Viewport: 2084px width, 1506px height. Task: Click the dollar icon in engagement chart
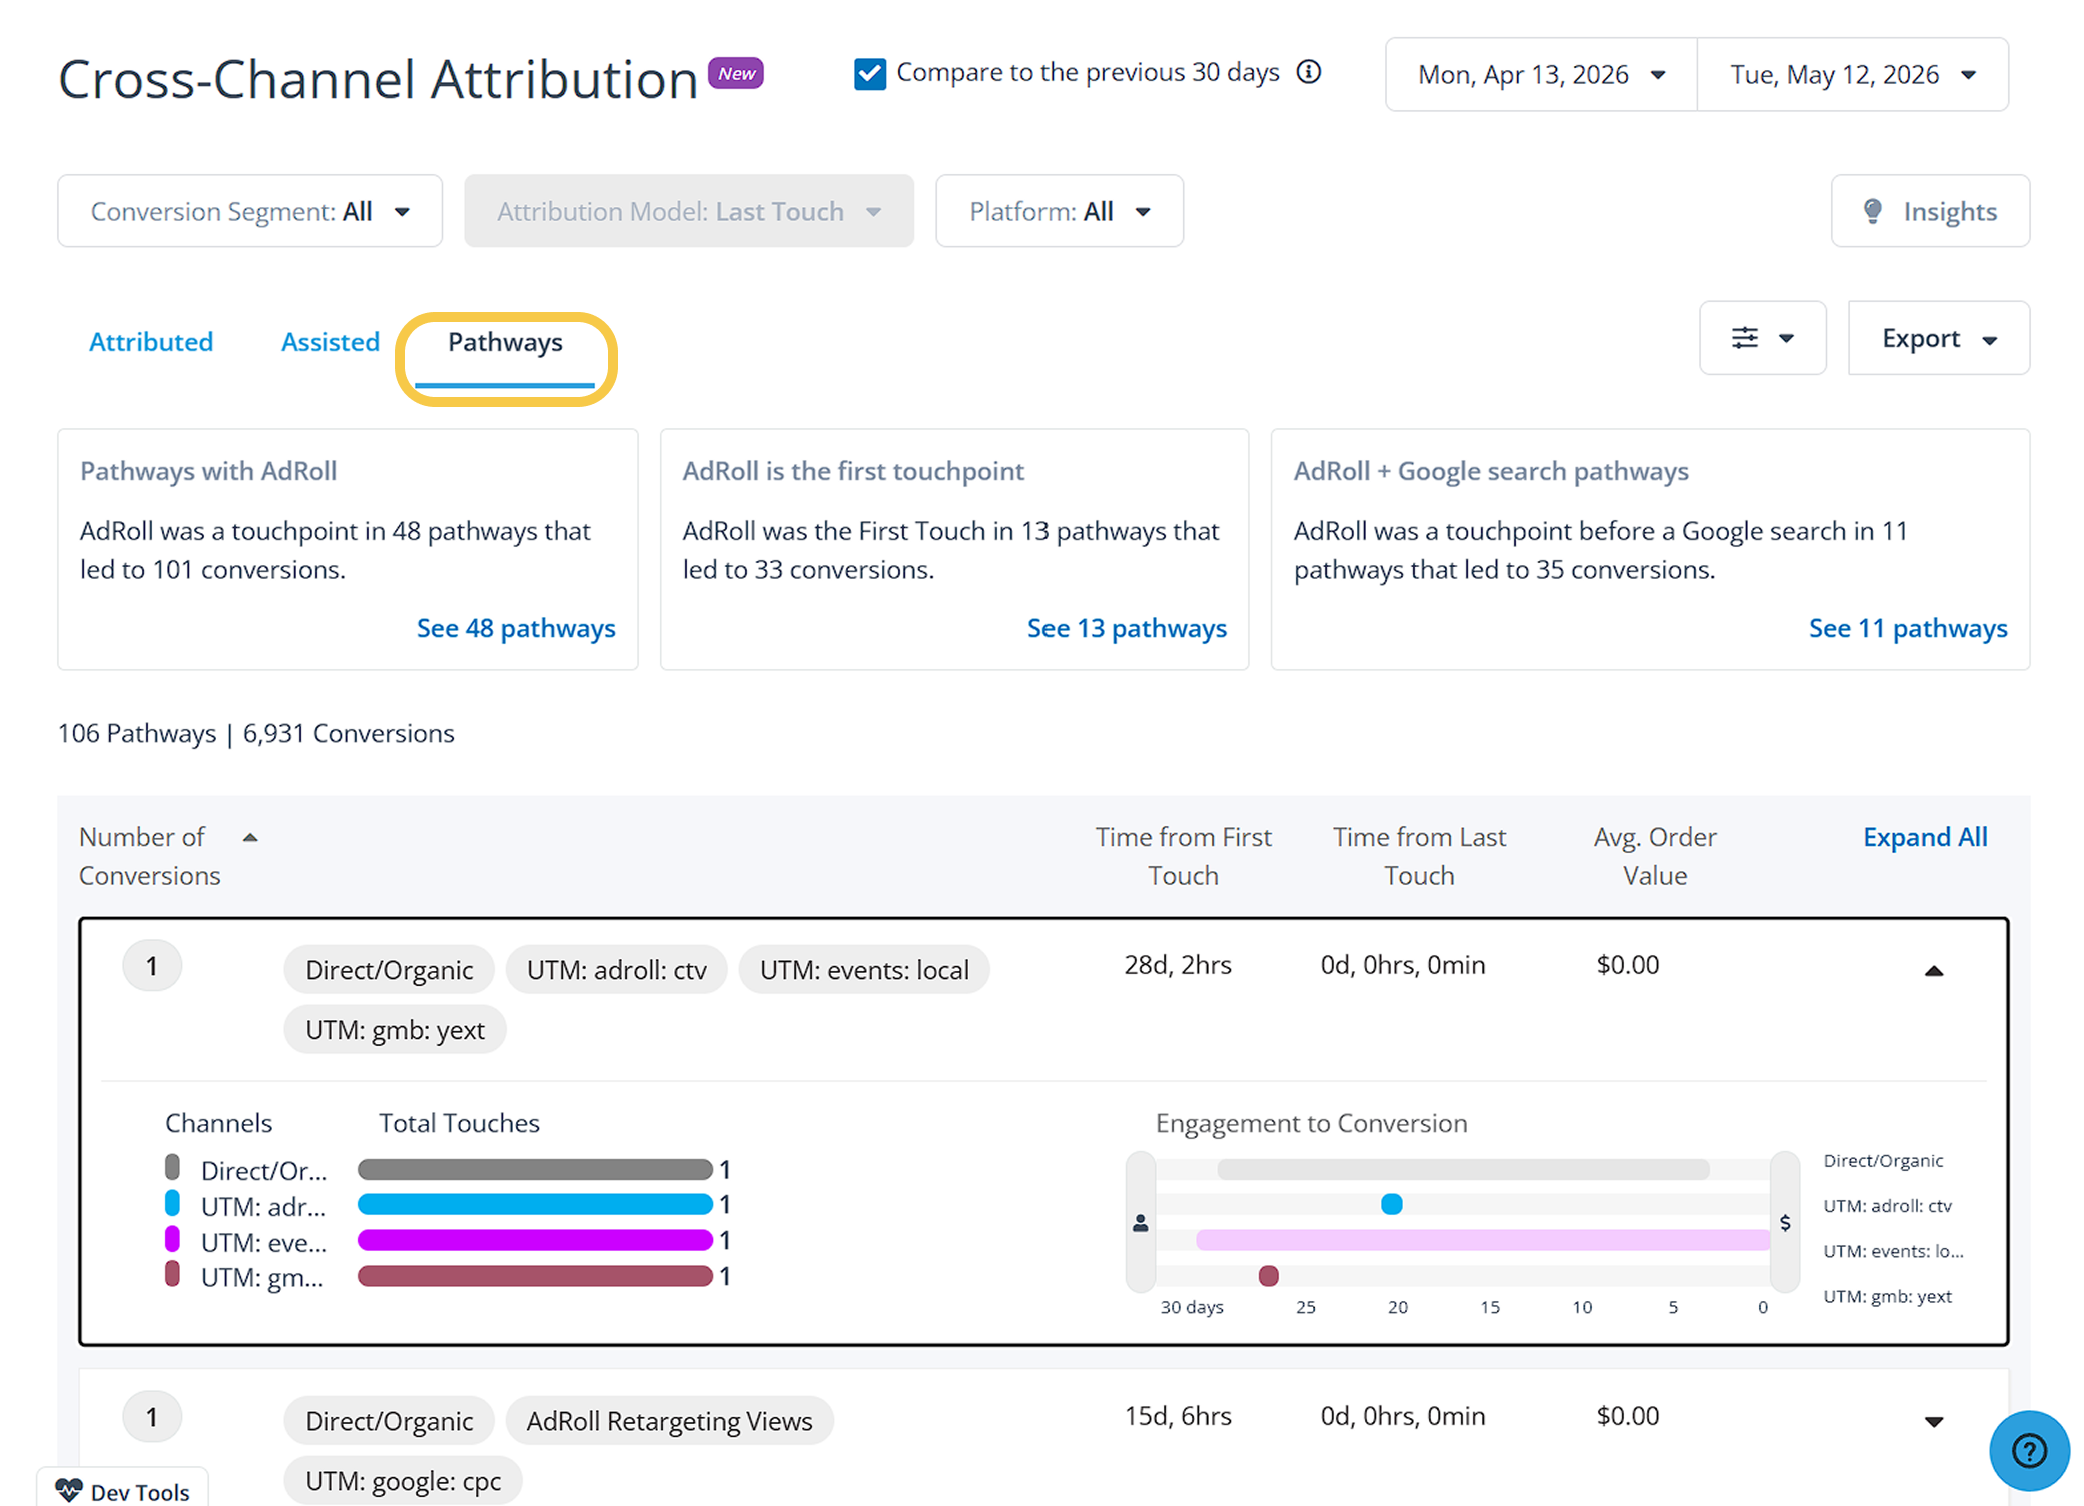[1785, 1222]
